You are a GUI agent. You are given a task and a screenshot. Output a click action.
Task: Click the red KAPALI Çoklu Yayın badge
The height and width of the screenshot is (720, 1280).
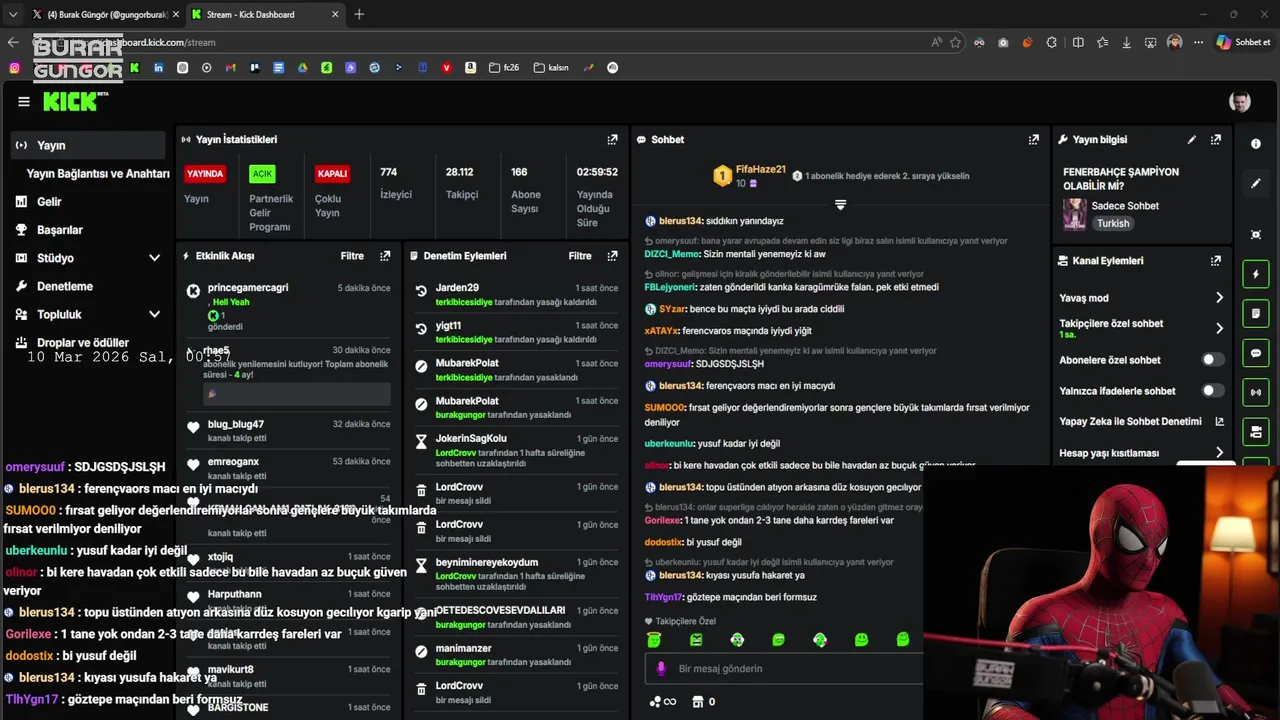click(332, 174)
